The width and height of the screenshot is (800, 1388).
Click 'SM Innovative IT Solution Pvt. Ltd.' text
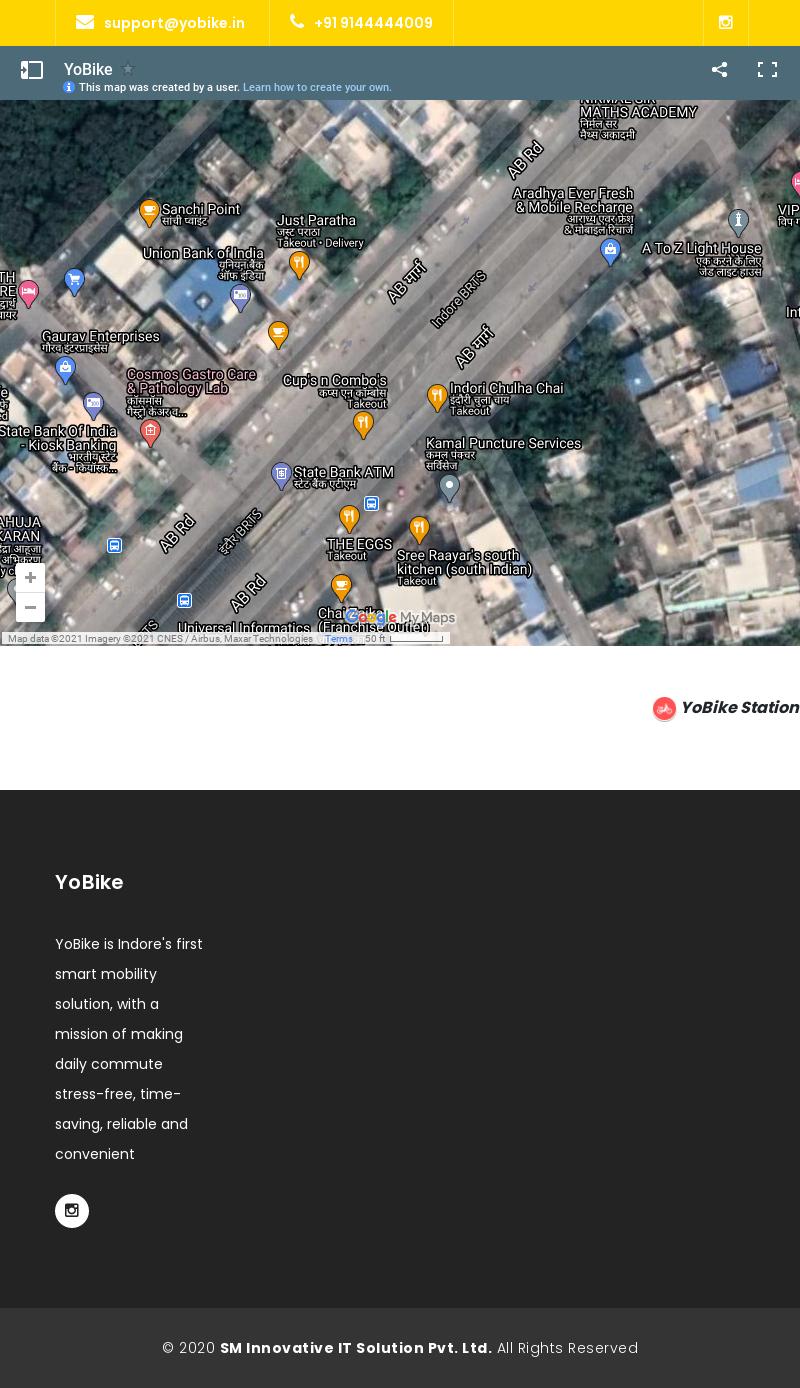pos(356,1348)
